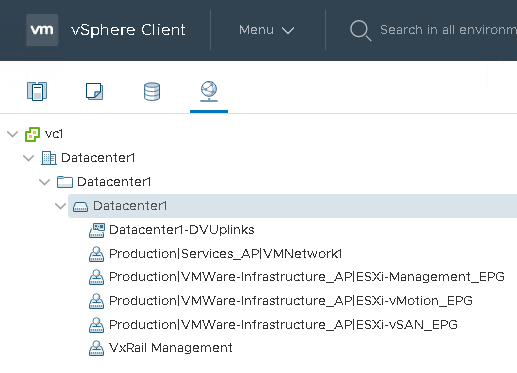Collapse the vc1 vCenter node

(13, 134)
